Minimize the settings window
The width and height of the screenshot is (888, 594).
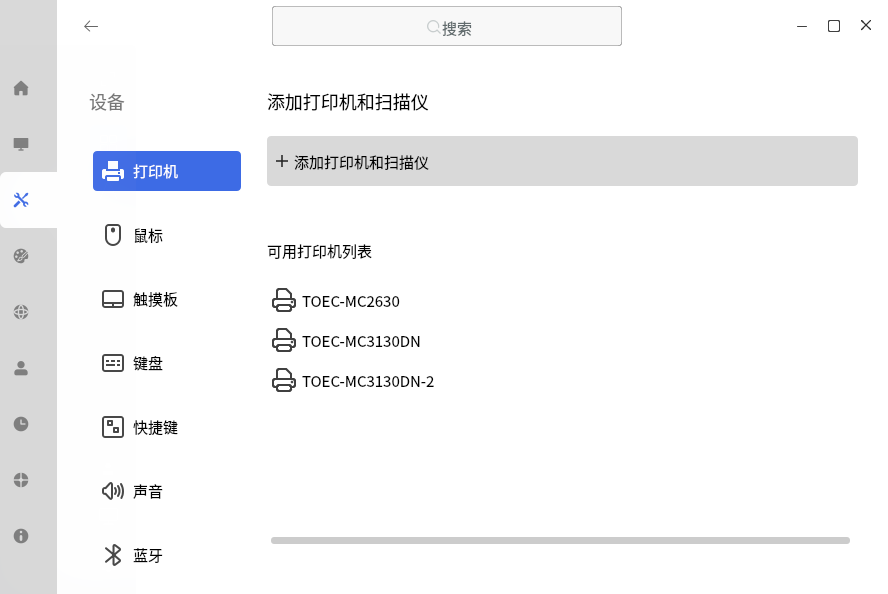pyautogui.click(x=802, y=26)
